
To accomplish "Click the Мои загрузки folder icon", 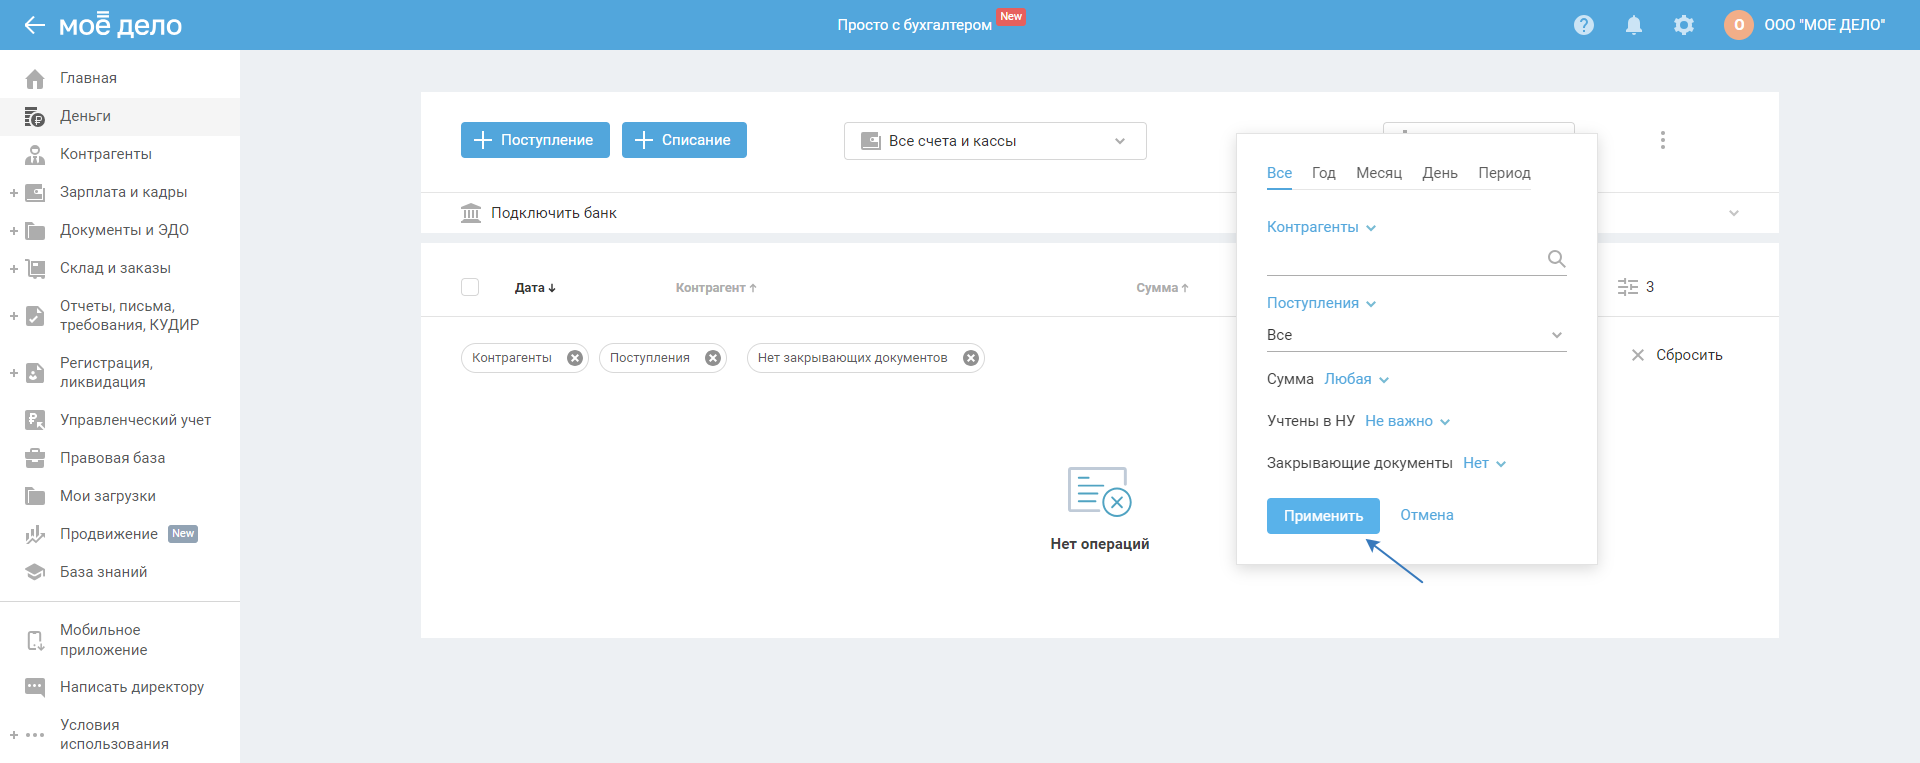I will pyautogui.click(x=35, y=496).
